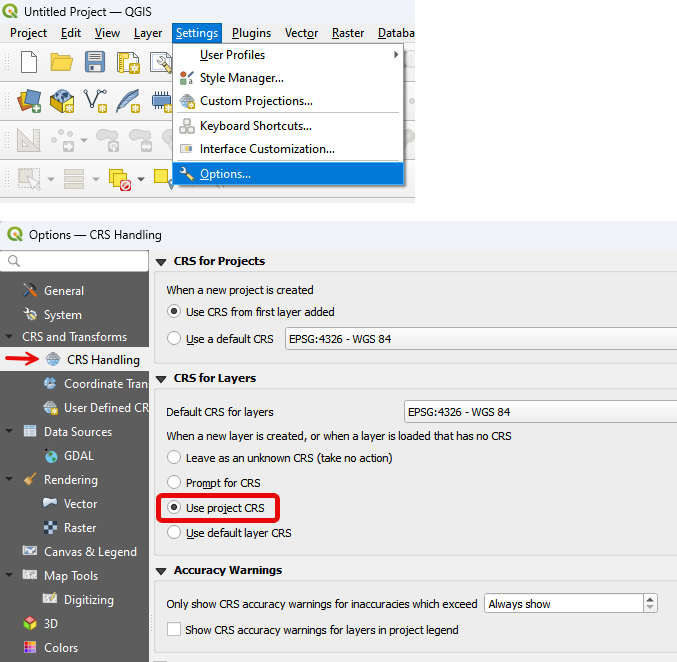Enable CRS accuracy warnings for project legend layers
Viewport: 677px width, 662px height.
[x=175, y=630]
